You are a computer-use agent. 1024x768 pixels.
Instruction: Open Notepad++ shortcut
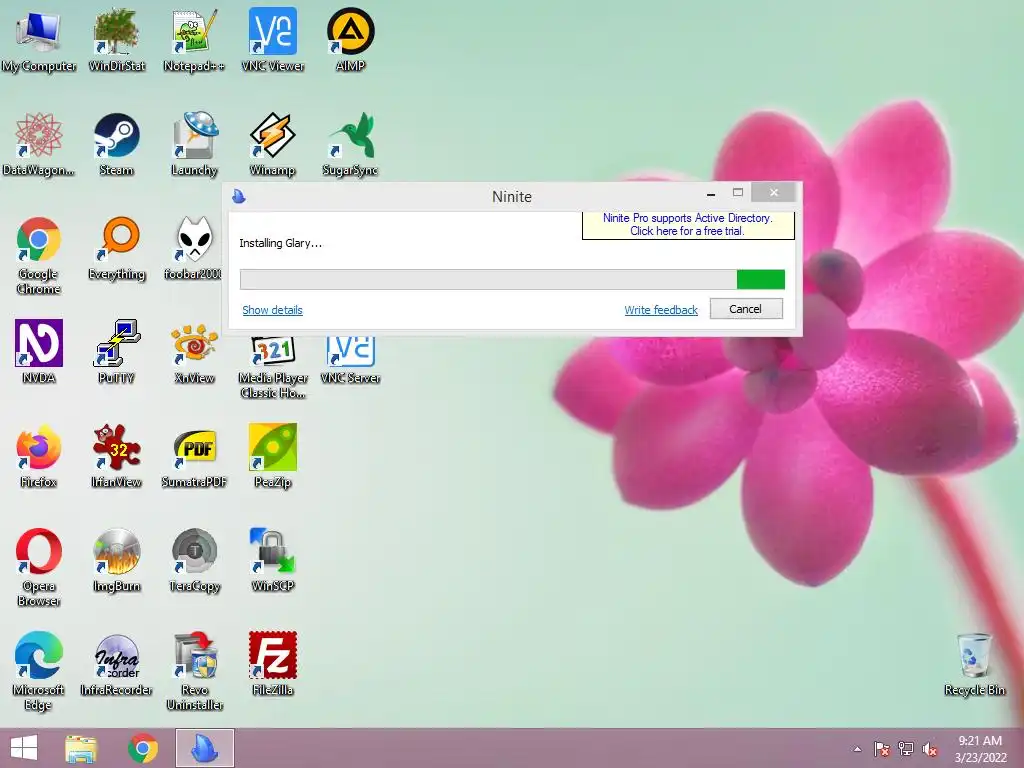[194, 40]
